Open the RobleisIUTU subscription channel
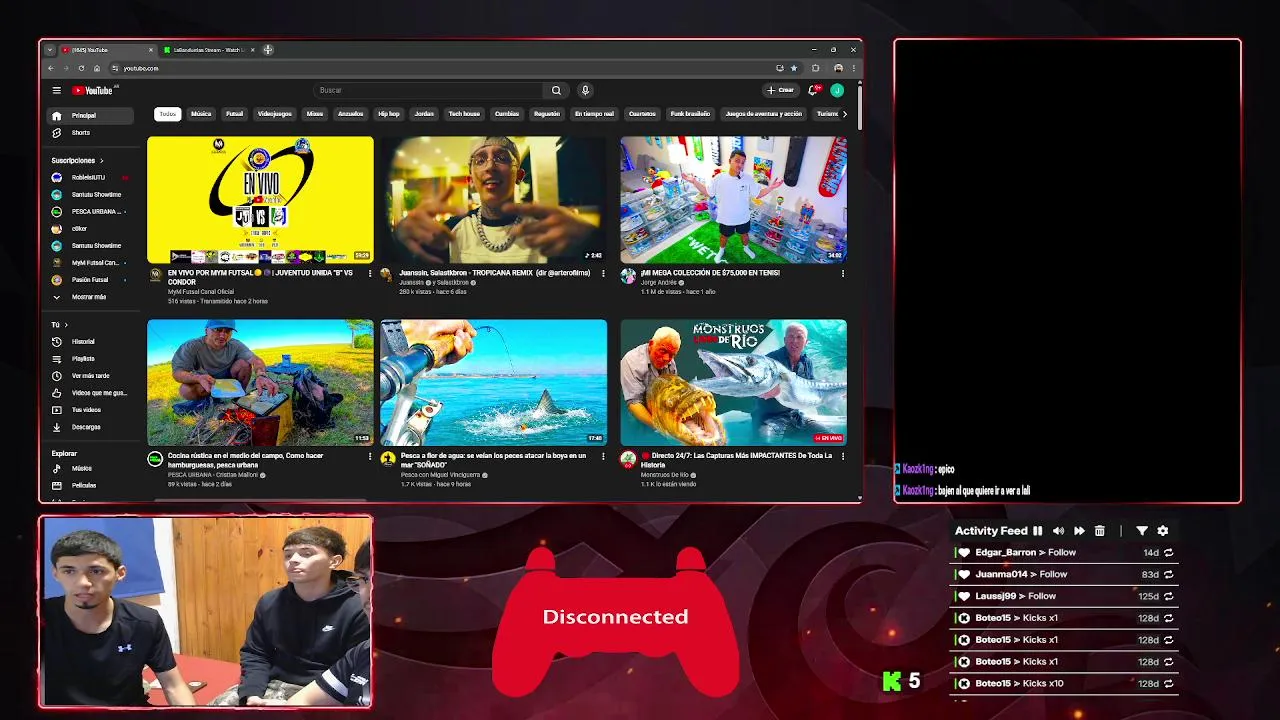The height and width of the screenshot is (720, 1280). [90, 177]
